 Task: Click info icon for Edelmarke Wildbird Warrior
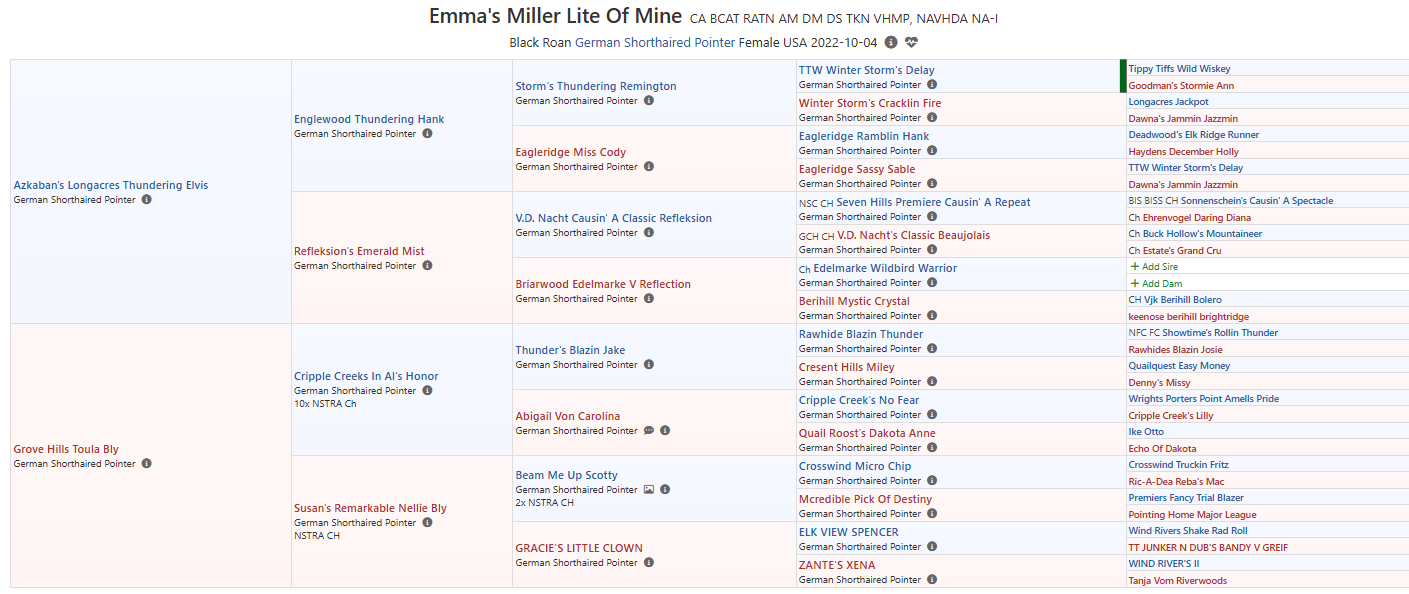click(932, 283)
